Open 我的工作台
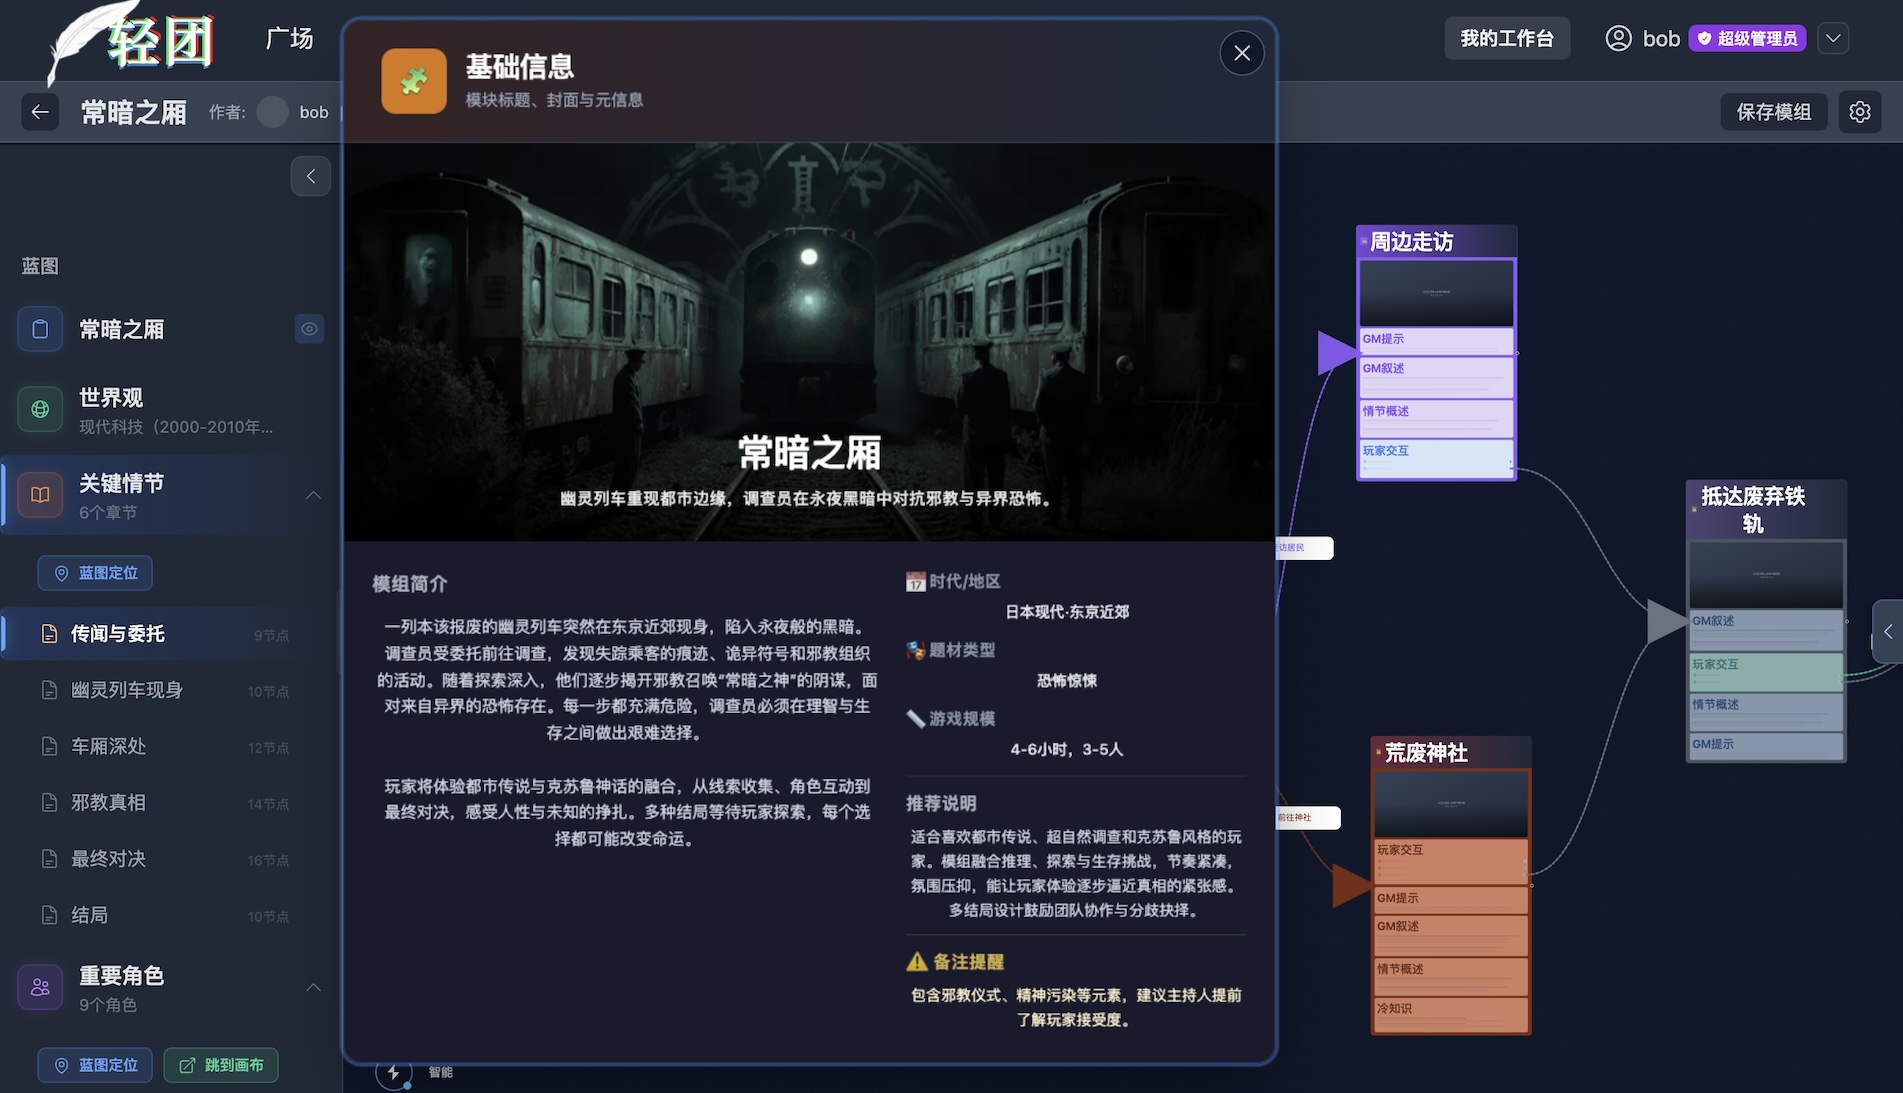Screen dimensions: 1903x1093 [1506, 38]
